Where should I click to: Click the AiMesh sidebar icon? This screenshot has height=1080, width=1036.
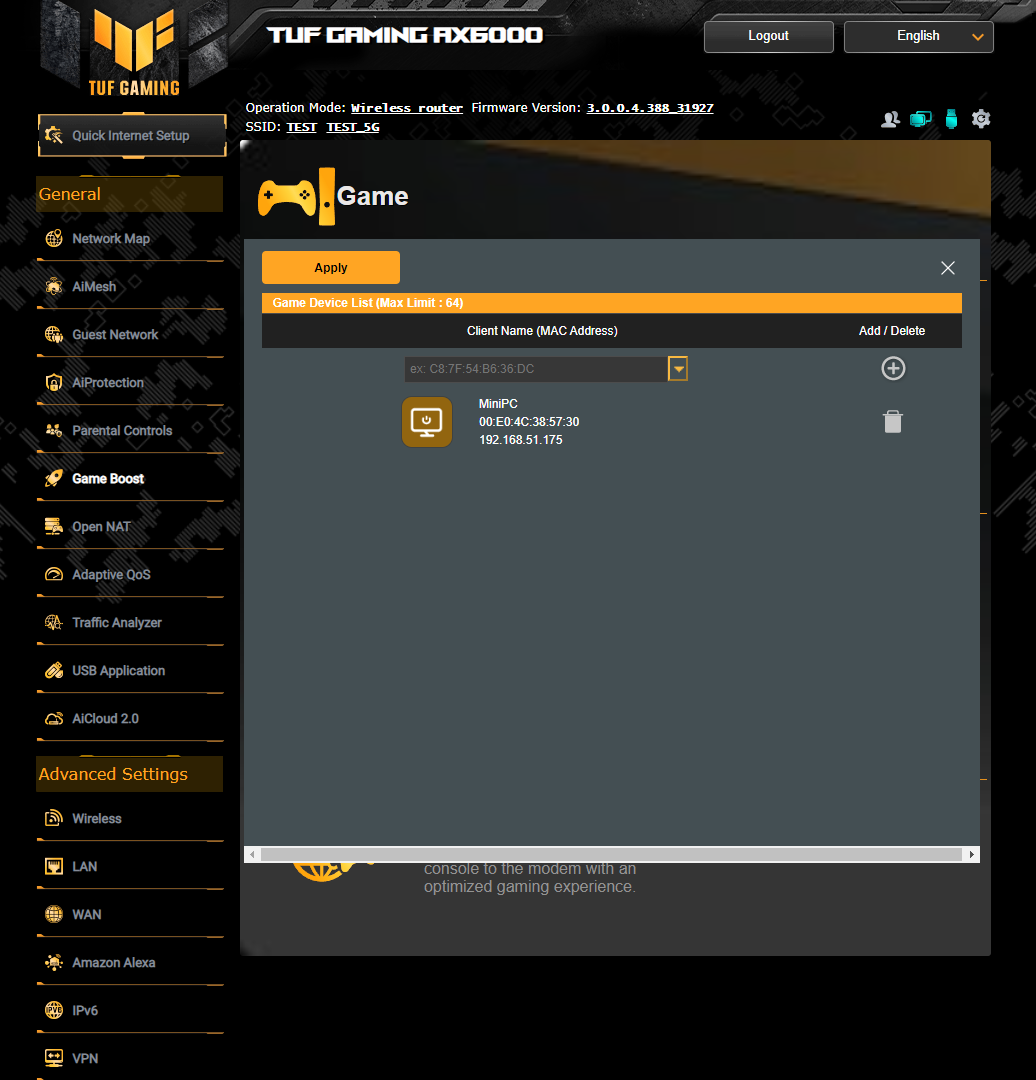[54, 287]
